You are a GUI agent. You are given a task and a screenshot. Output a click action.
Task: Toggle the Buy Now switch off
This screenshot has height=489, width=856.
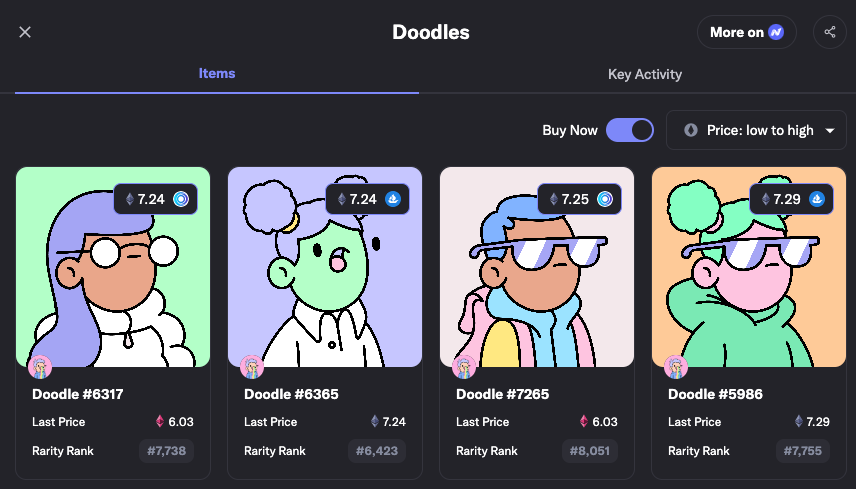[x=629, y=130]
